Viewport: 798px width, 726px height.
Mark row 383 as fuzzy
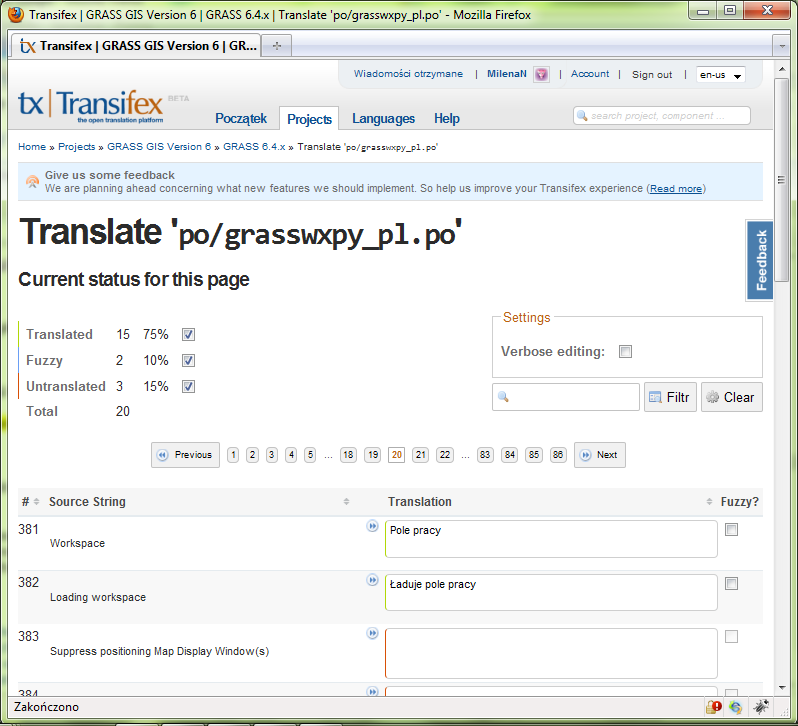[x=731, y=636]
